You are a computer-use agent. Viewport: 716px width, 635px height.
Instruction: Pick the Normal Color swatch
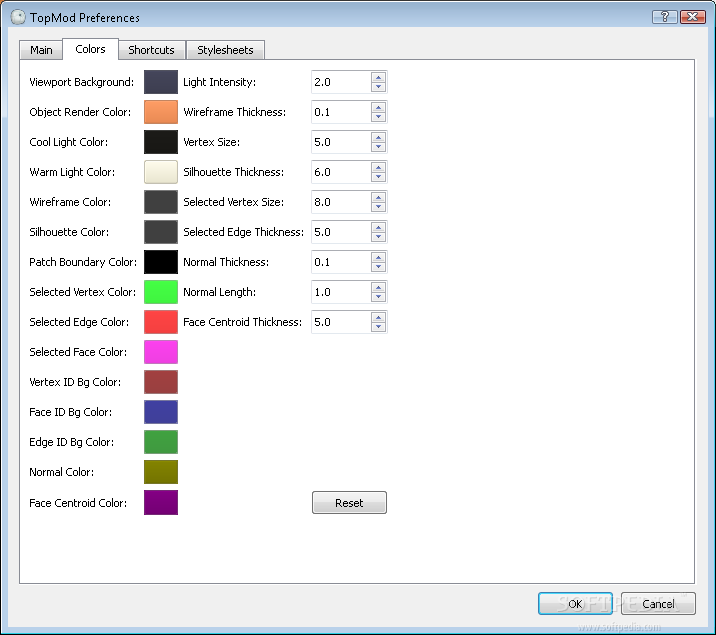pyautogui.click(x=161, y=472)
